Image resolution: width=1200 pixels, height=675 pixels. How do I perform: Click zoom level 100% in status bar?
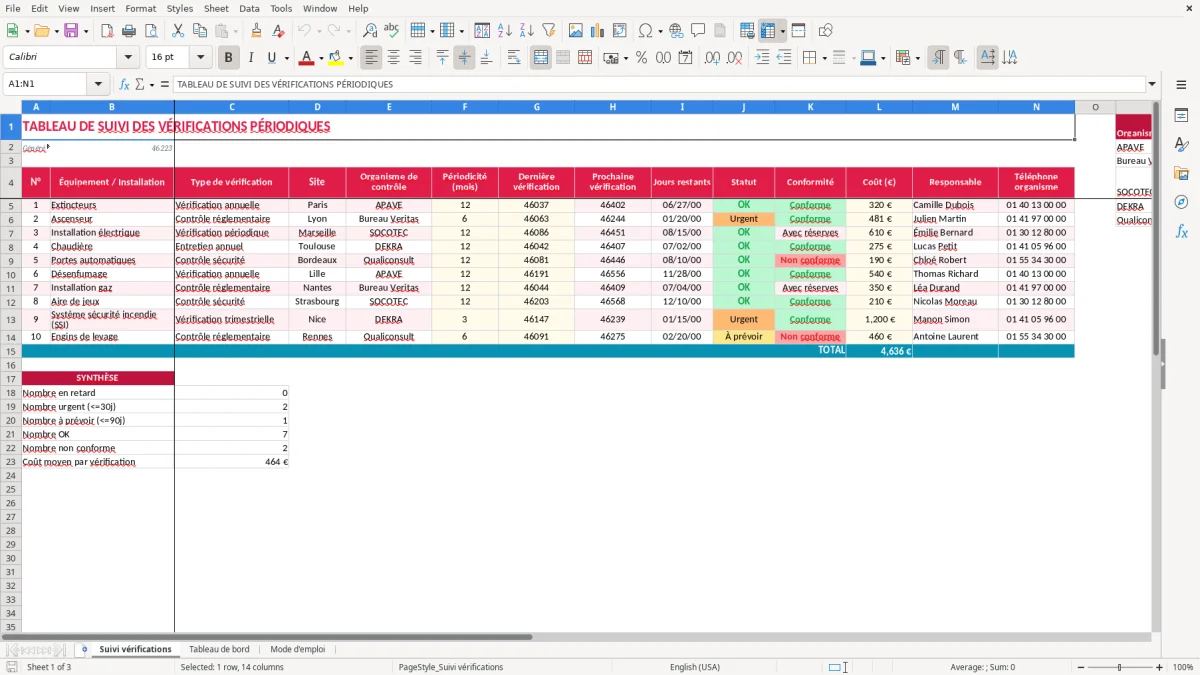1182,667
